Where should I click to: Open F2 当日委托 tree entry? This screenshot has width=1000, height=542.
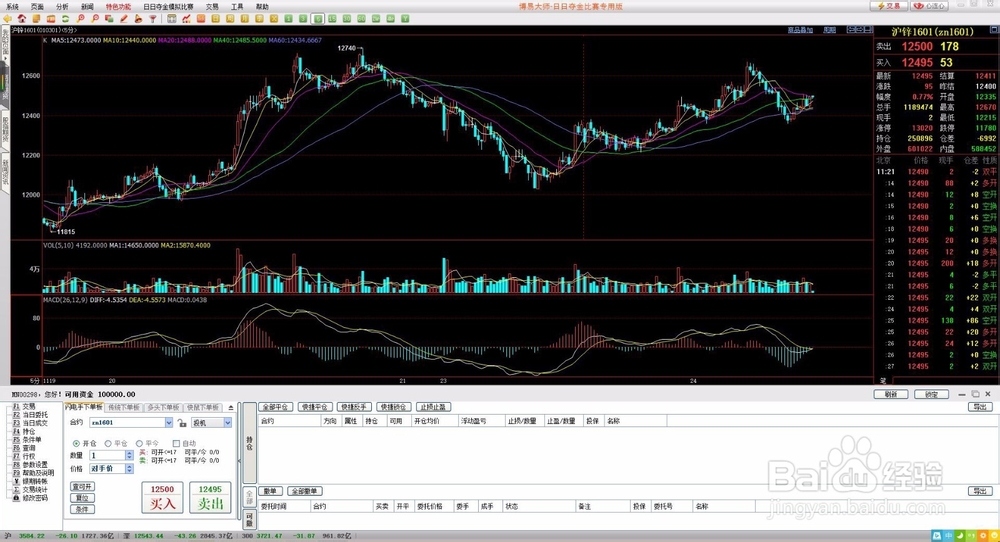click(30, 414)
